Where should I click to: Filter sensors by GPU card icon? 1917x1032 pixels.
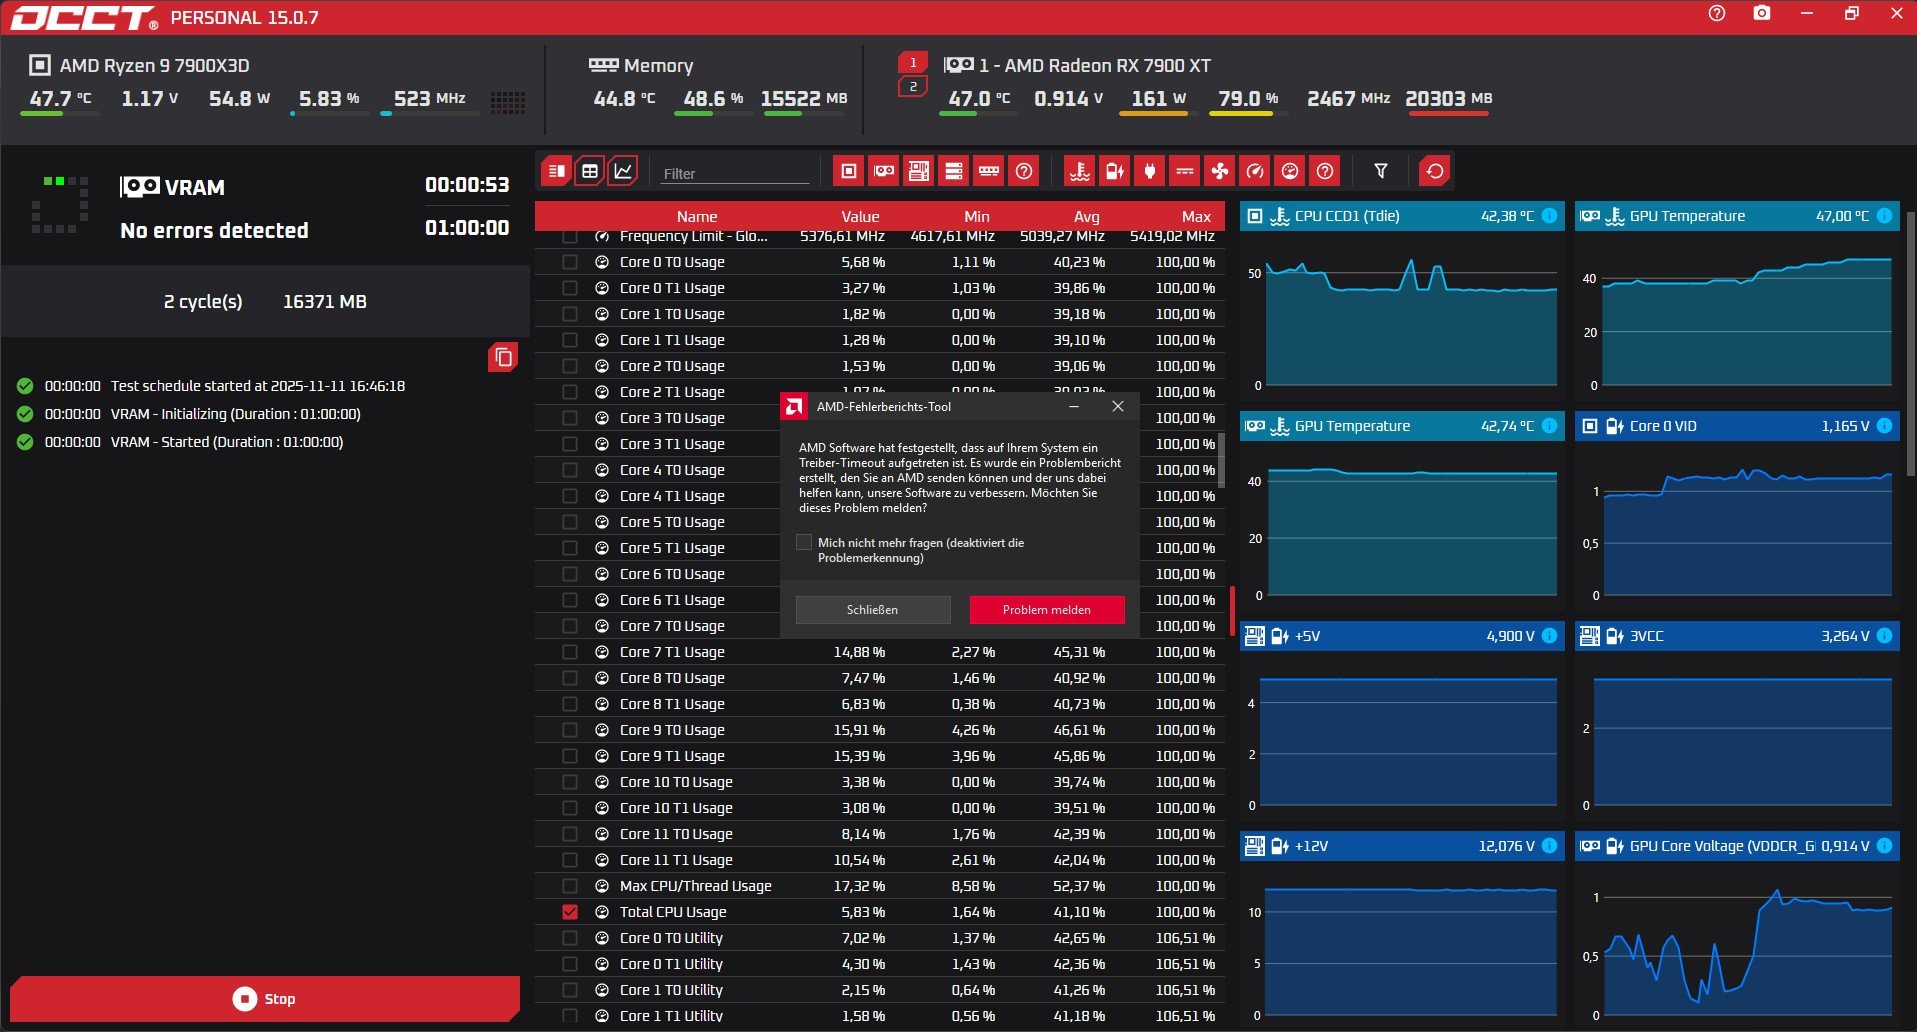884,171
